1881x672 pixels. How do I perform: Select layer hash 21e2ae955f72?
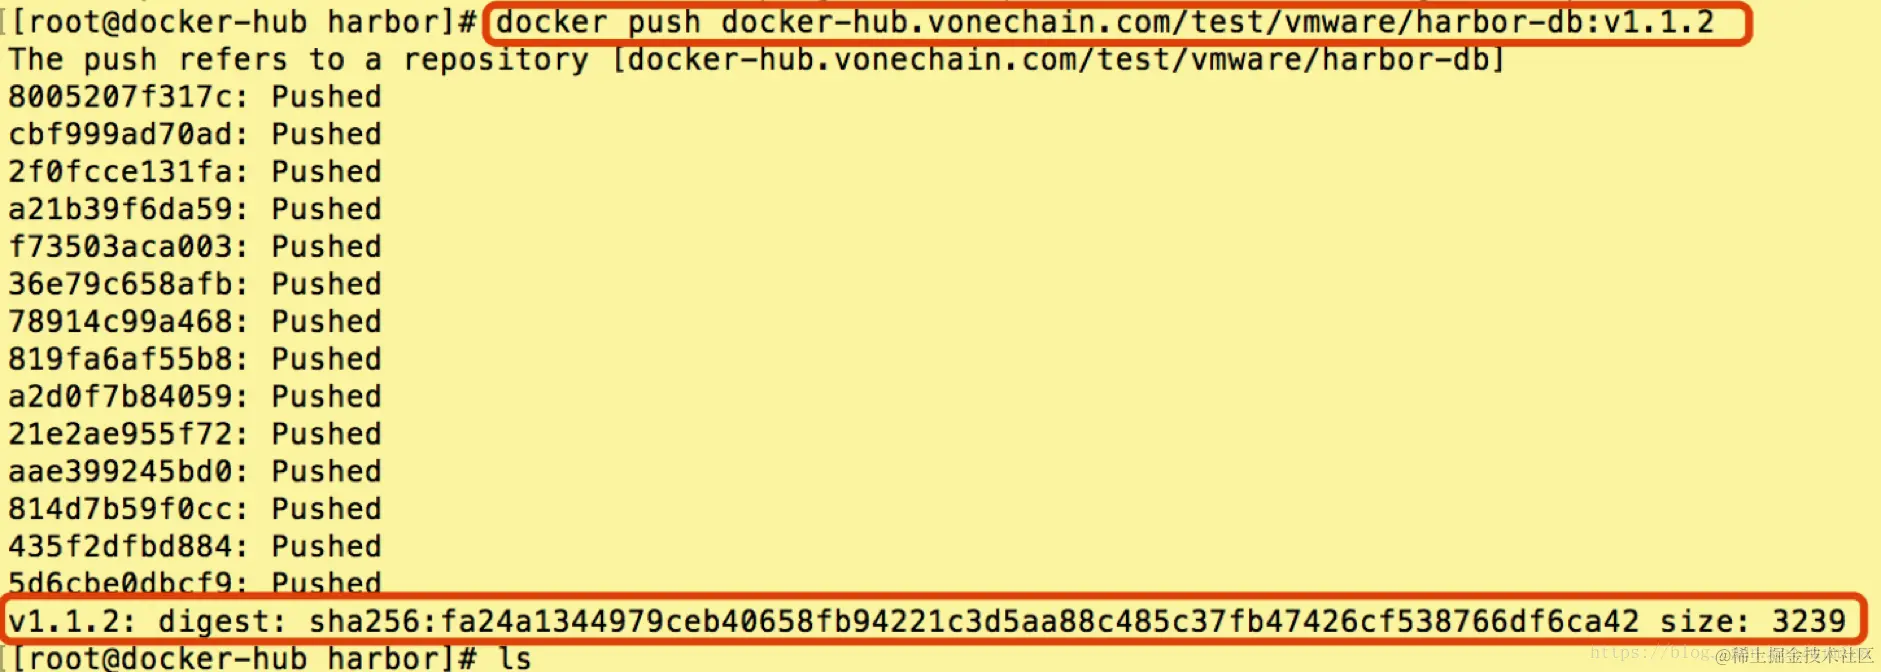click(126, 434)
